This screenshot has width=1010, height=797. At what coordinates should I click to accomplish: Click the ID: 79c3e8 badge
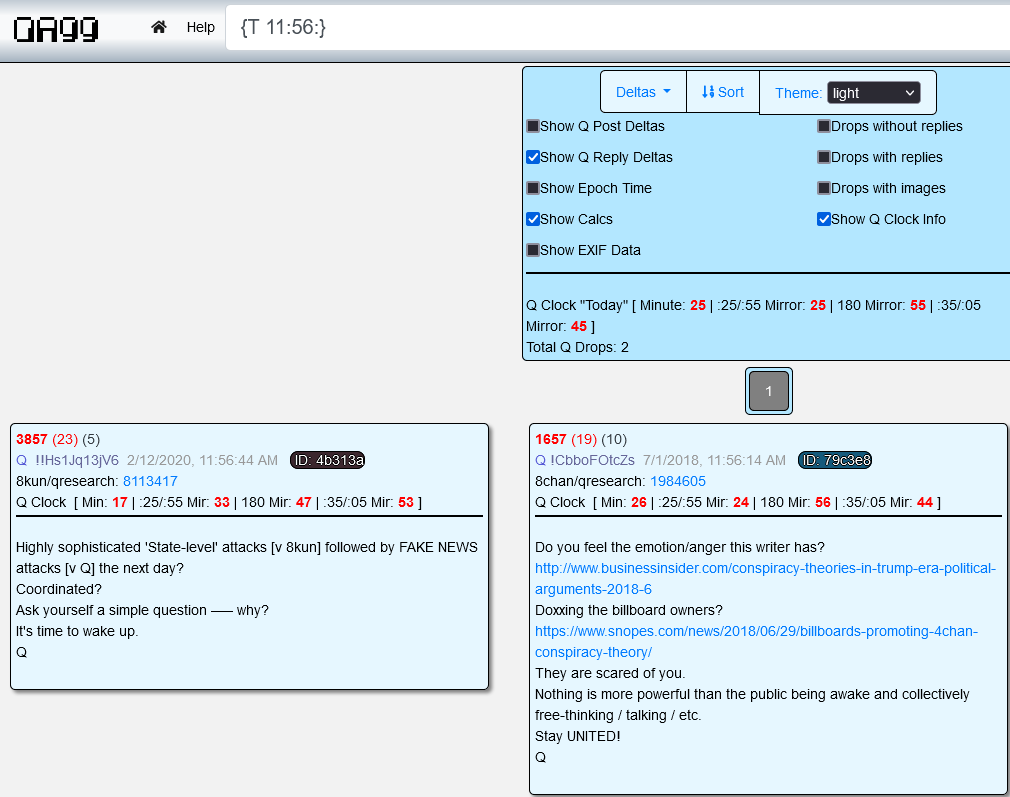[835, 460]
